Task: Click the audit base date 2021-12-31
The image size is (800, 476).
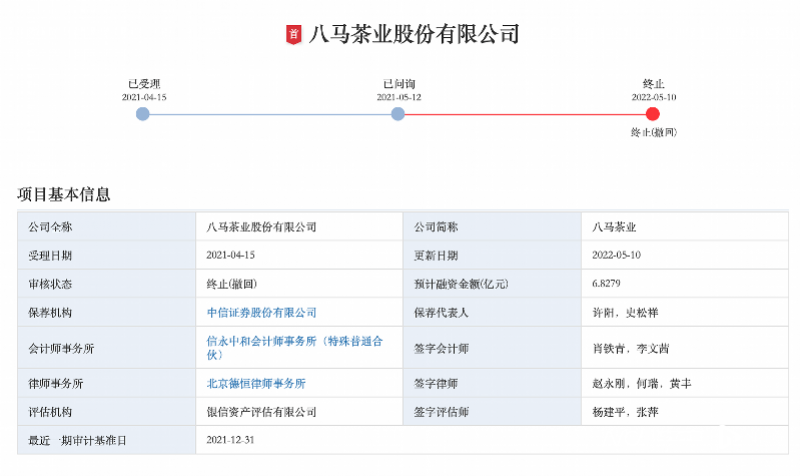Action: [231, 440]
